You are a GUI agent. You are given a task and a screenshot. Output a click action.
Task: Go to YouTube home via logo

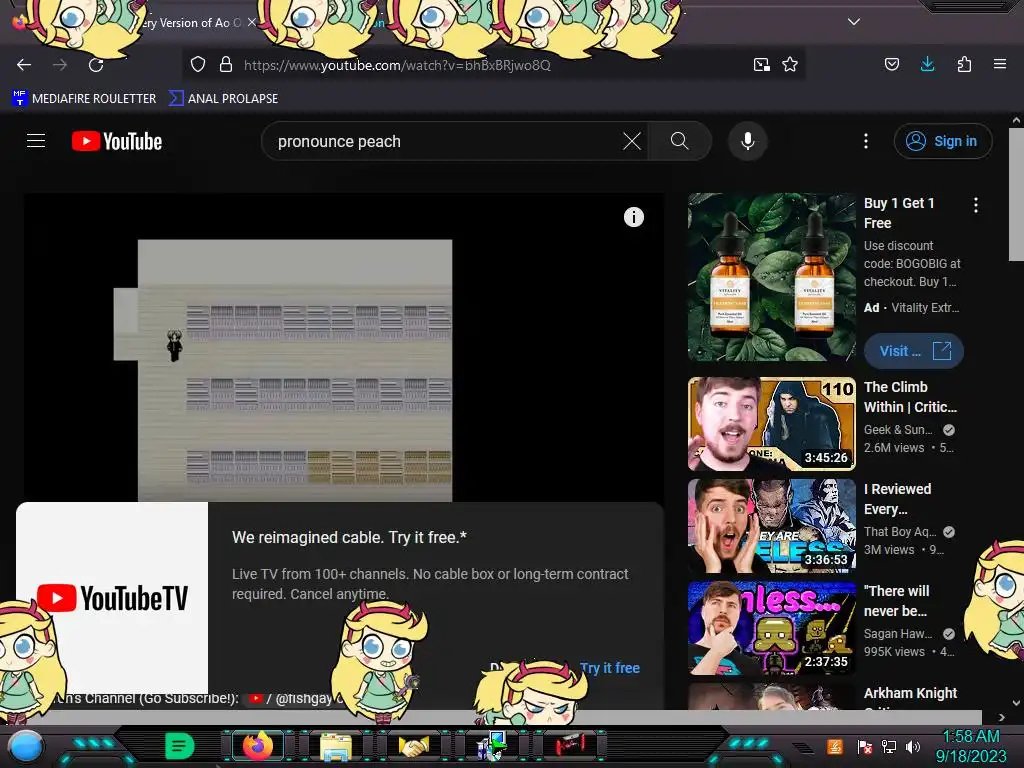point(117,141)
